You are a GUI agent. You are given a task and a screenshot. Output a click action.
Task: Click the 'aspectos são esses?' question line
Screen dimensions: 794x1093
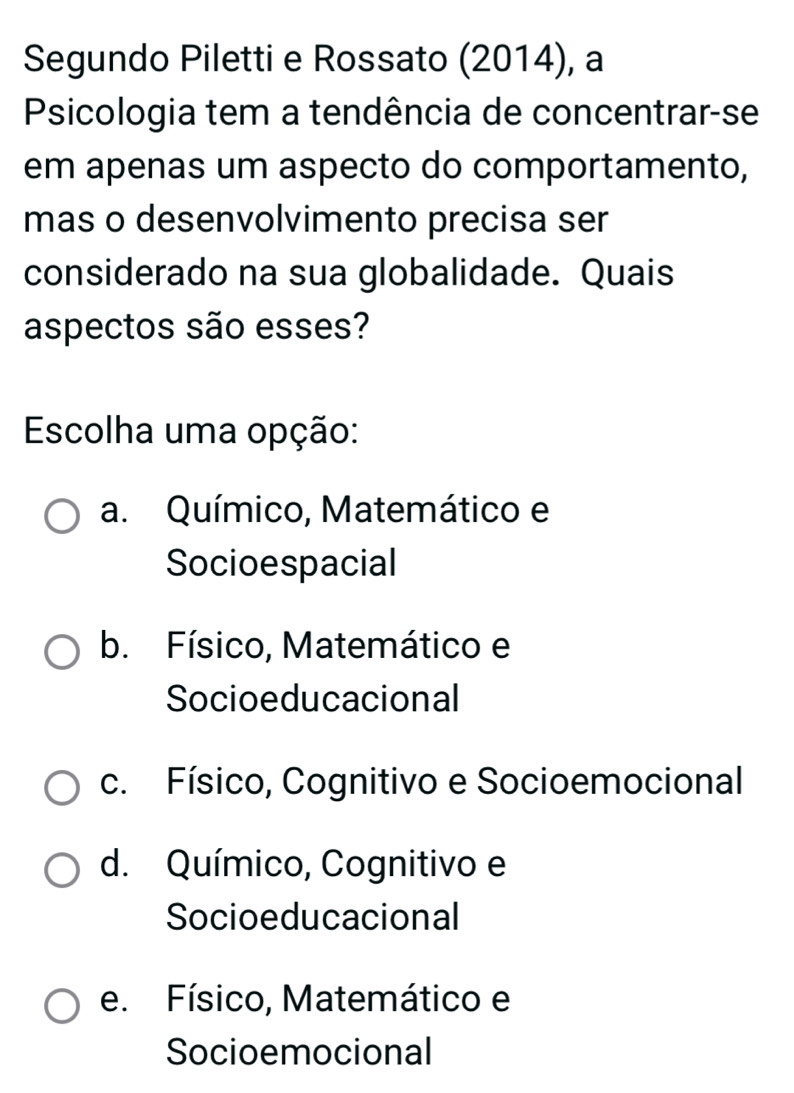[x=193, y=328]
